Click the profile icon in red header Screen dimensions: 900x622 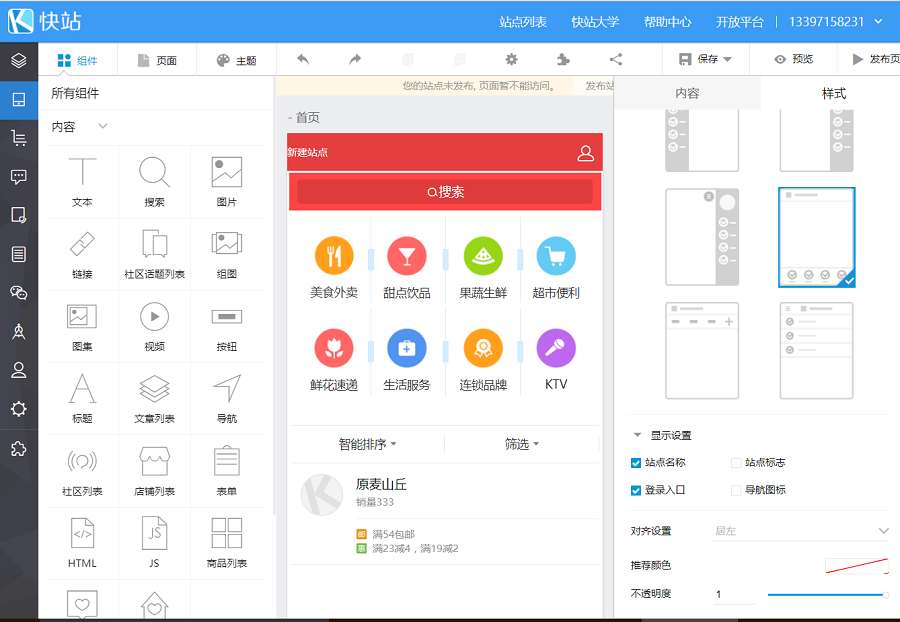coord(585,153)
